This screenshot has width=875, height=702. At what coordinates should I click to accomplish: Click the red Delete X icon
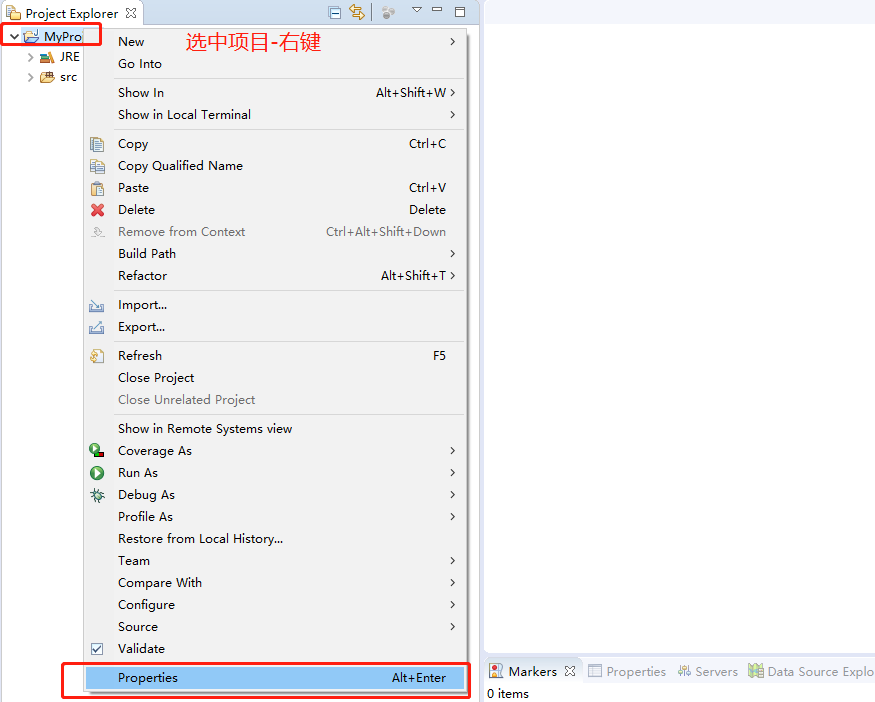click(97, 210)
